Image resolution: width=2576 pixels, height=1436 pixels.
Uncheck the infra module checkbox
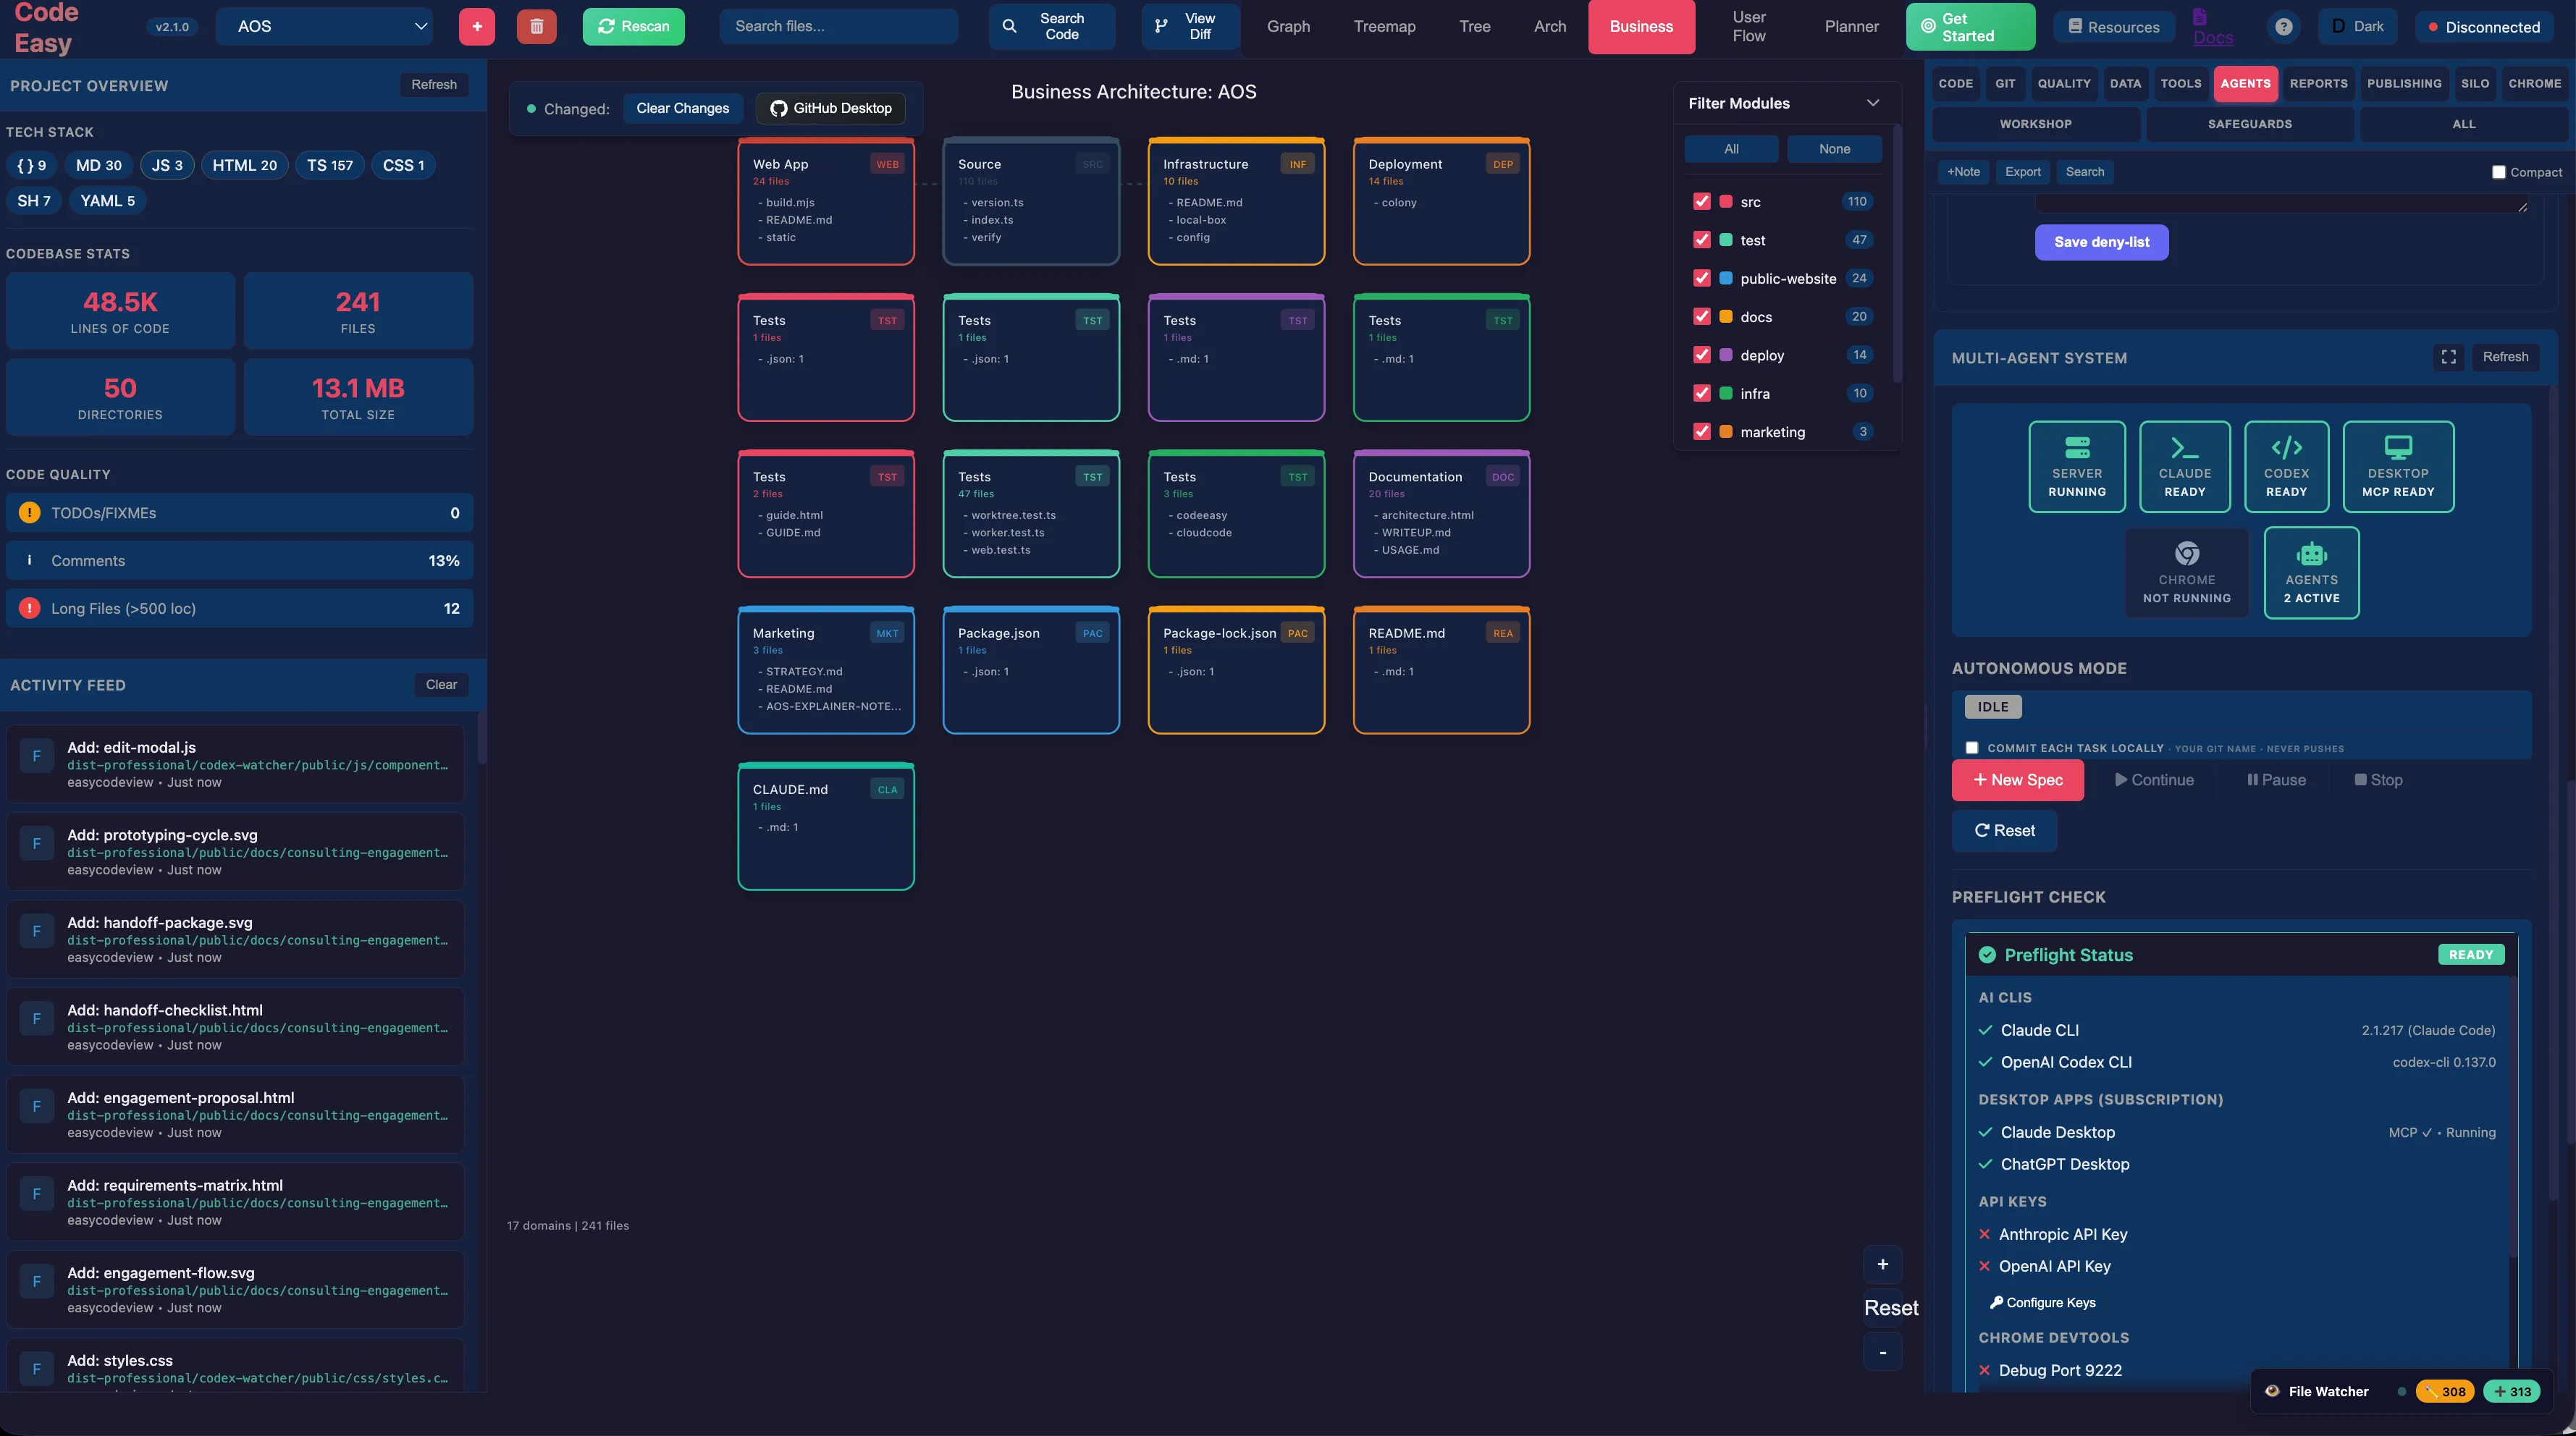(1701, 393)
